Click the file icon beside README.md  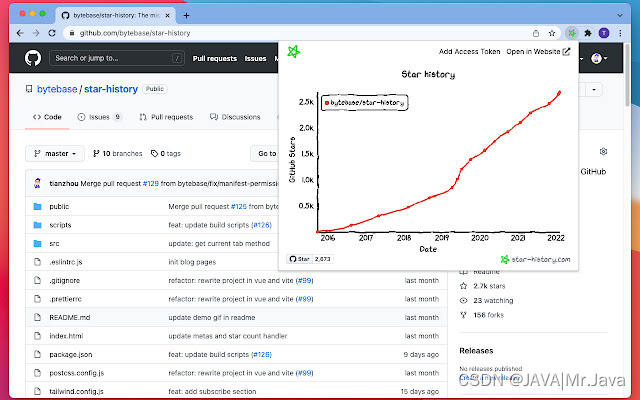38,318
